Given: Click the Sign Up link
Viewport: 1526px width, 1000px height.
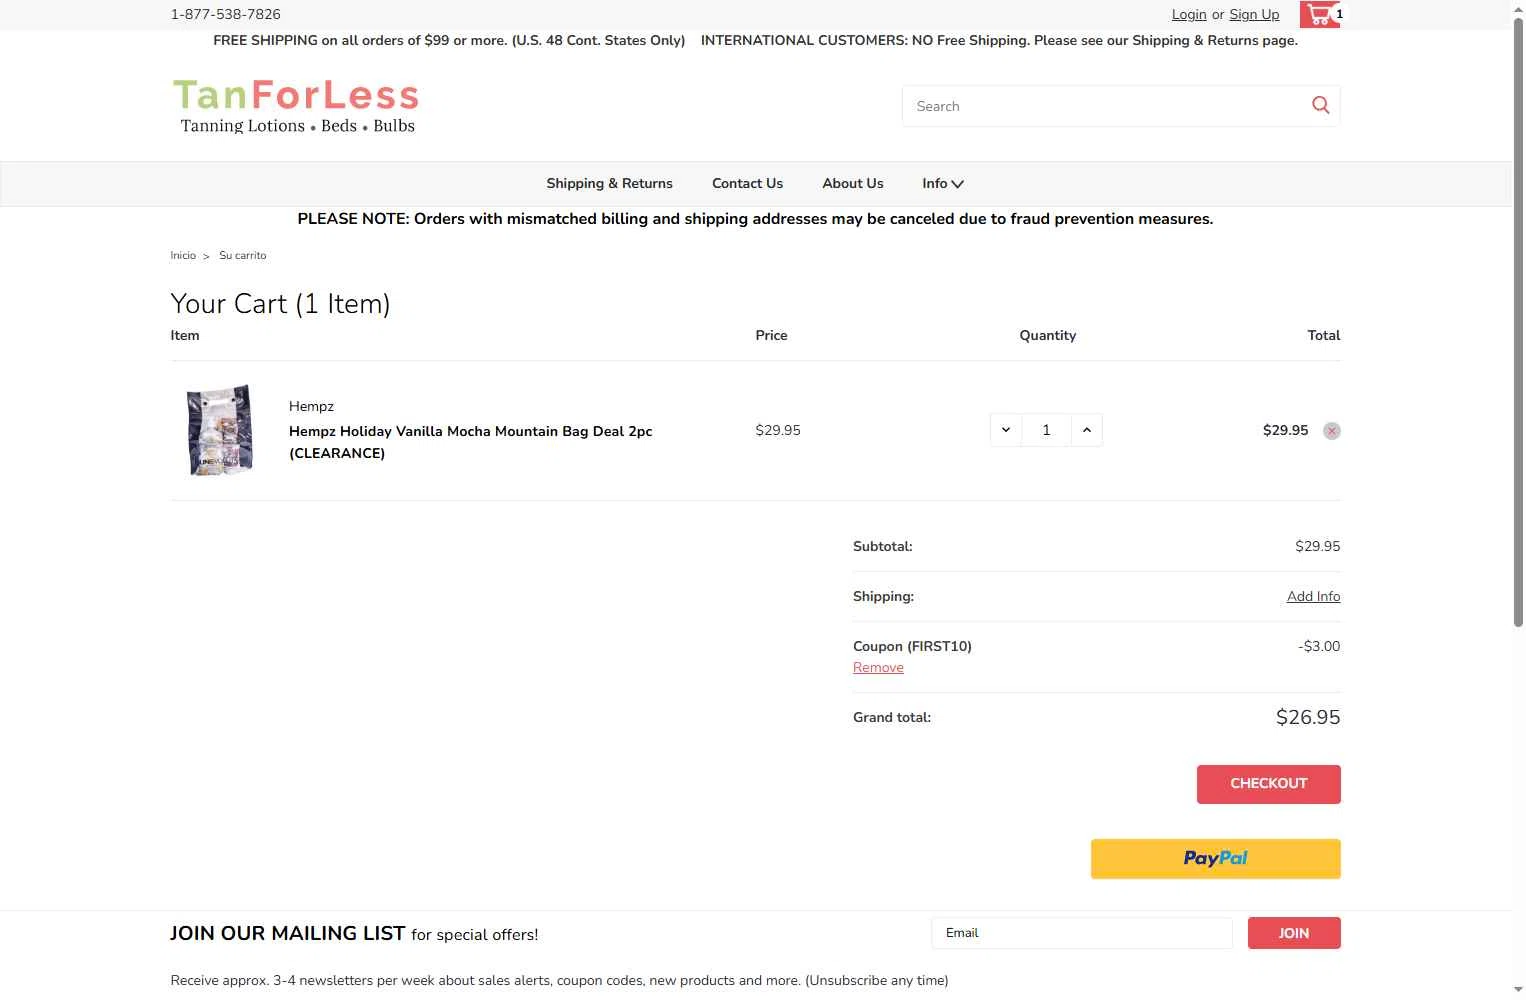Looking at the screenshot, I should click(1254, 14).
